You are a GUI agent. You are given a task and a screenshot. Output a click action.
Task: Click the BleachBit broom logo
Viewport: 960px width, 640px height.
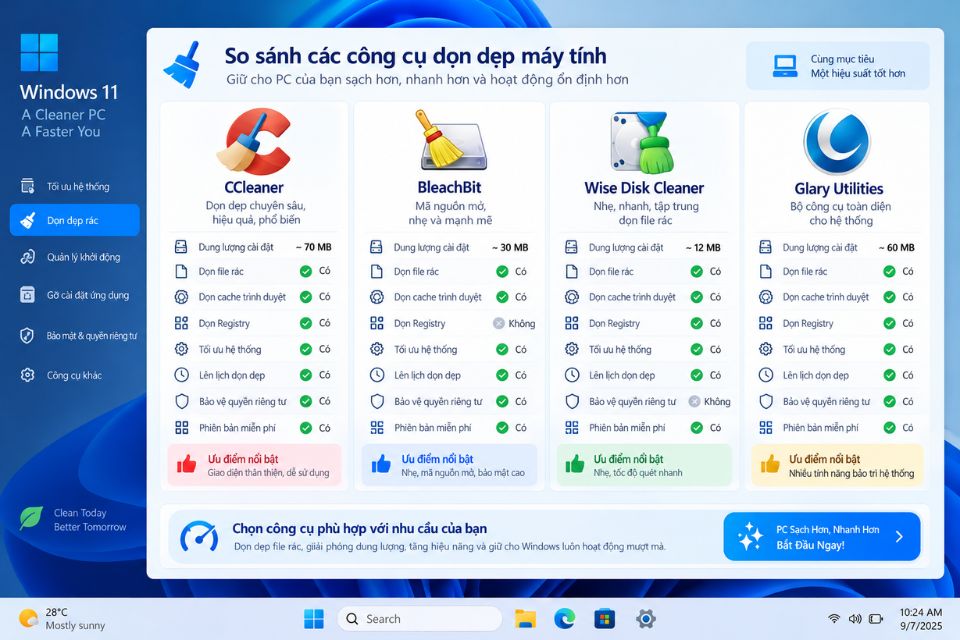coord(450,141)
